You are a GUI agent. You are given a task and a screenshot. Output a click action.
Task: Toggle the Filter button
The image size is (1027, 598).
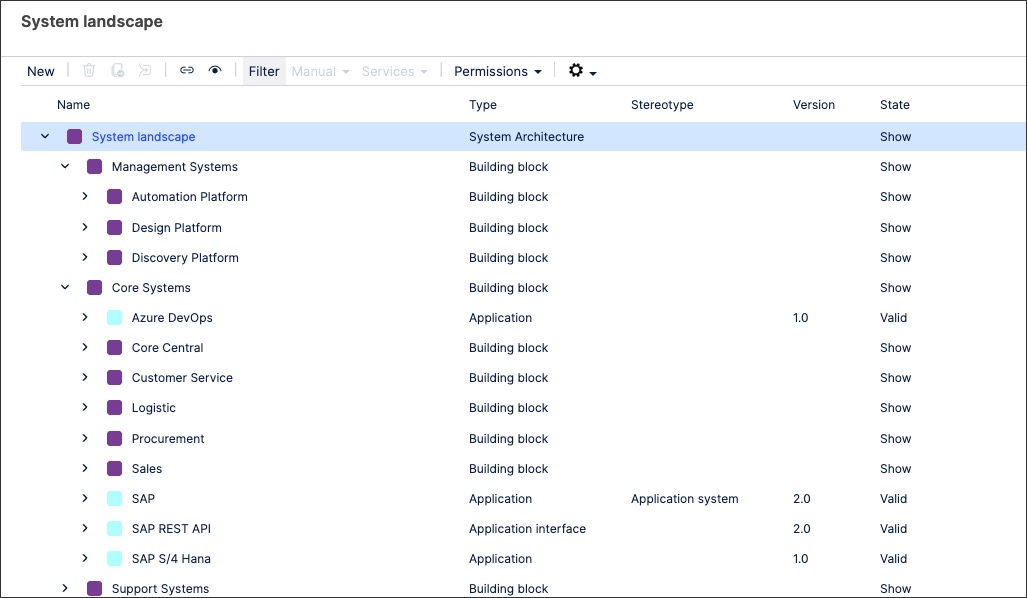(264, 71)
